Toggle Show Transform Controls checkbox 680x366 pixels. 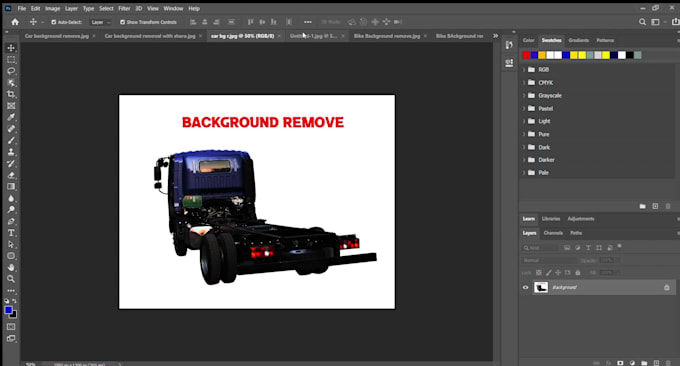[122, 22]
